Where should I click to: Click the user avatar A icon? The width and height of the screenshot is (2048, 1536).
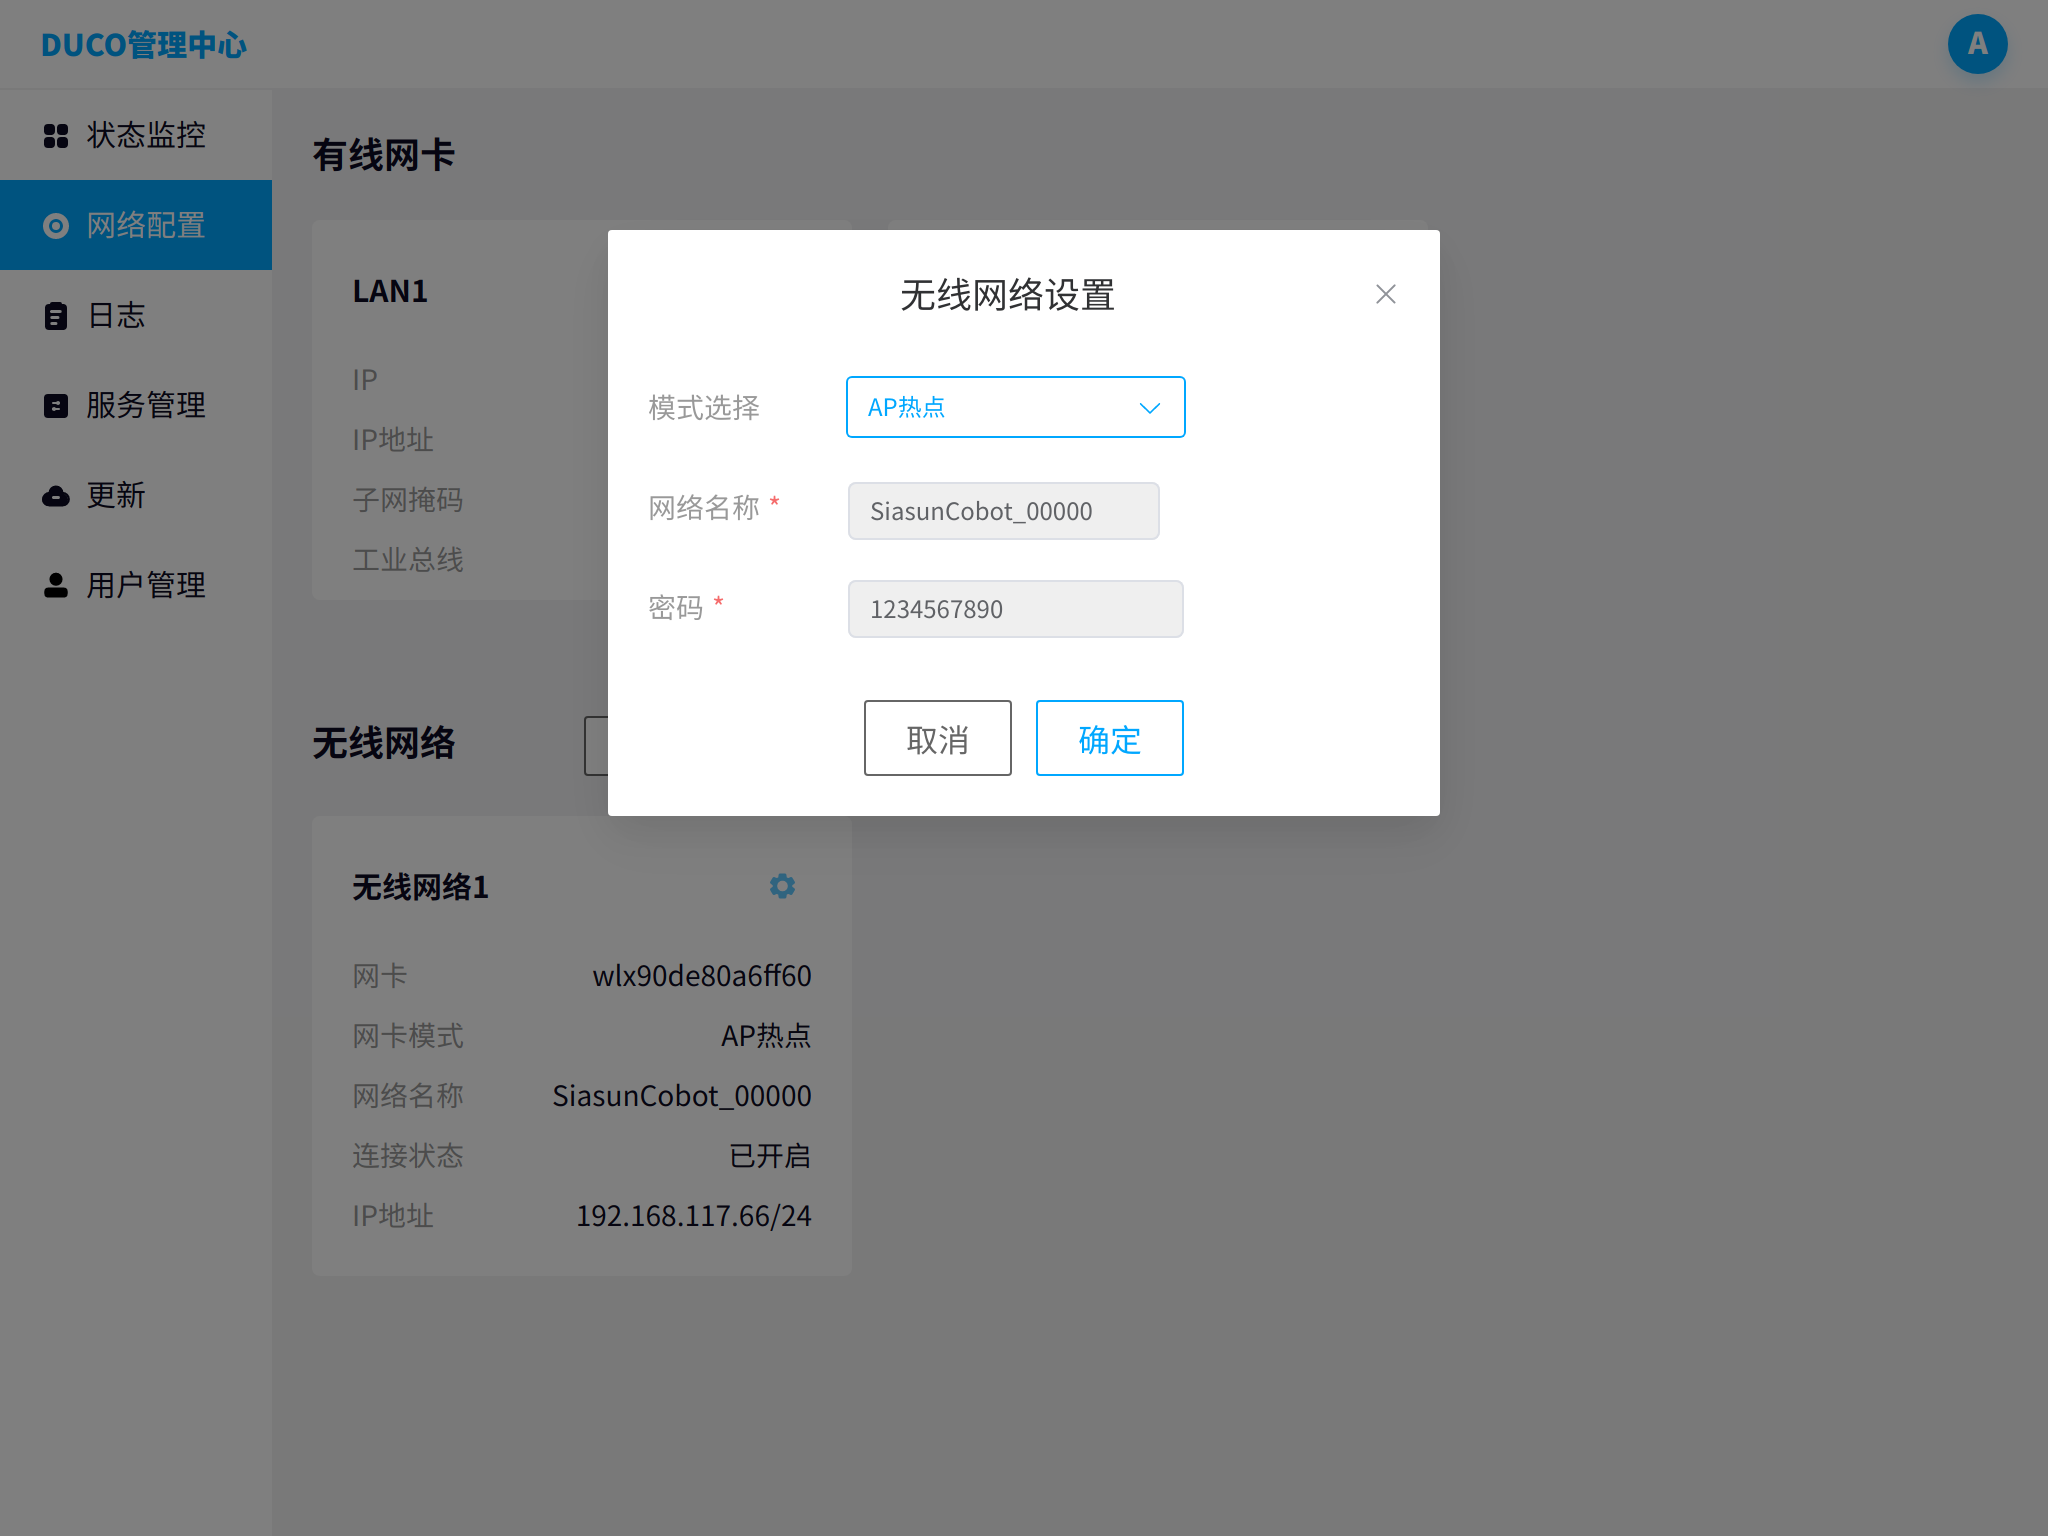click(1977, 44)
